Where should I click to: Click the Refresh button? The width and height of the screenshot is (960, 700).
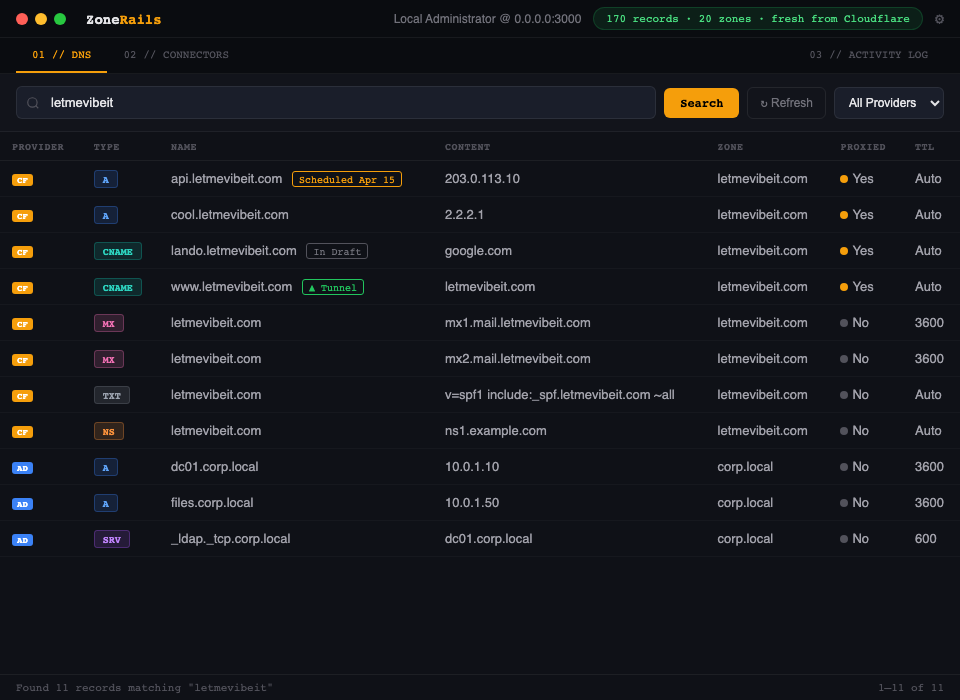(x=786, y=103)
